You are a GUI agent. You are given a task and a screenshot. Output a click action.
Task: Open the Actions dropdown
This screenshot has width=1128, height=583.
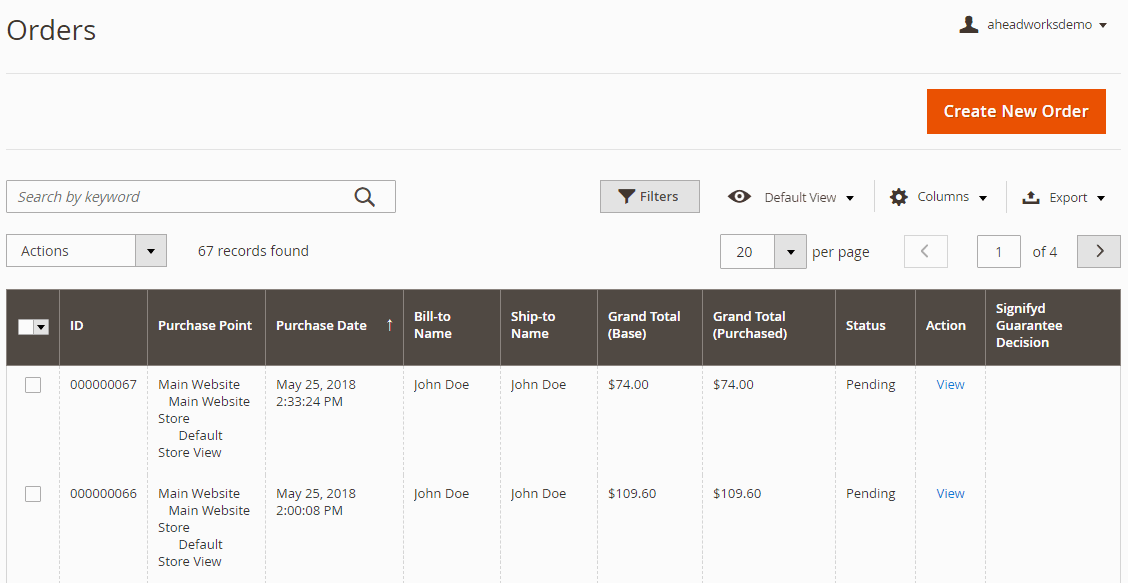86,250
